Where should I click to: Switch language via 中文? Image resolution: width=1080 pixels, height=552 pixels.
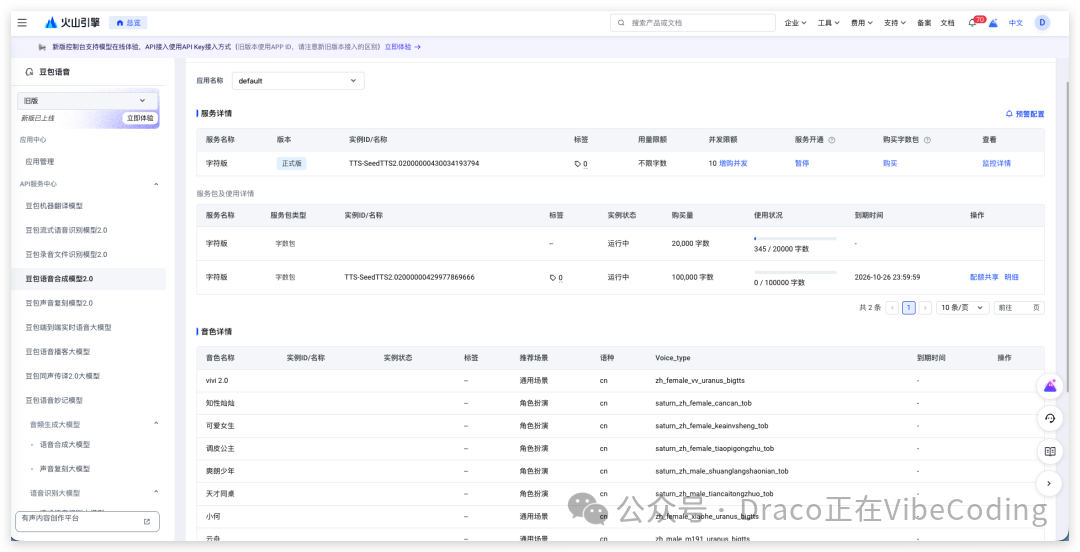1016,23
